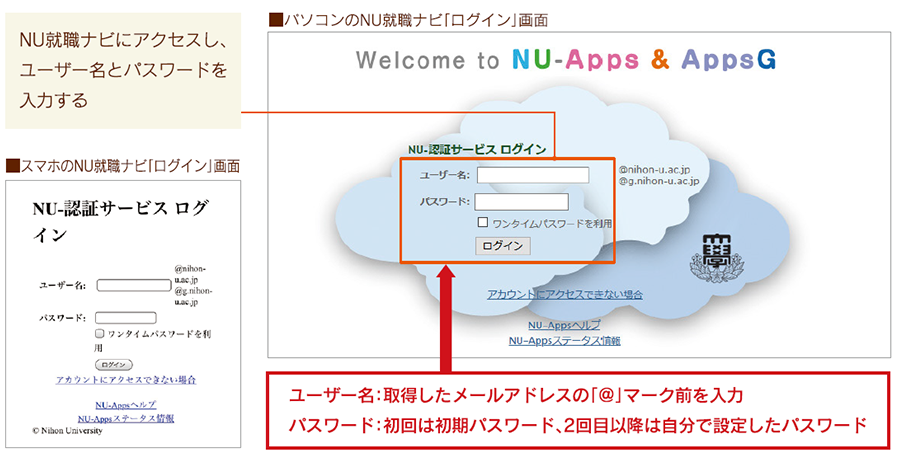
Task: Click the ログイン button in the PC screen
Action: point(503,246)
